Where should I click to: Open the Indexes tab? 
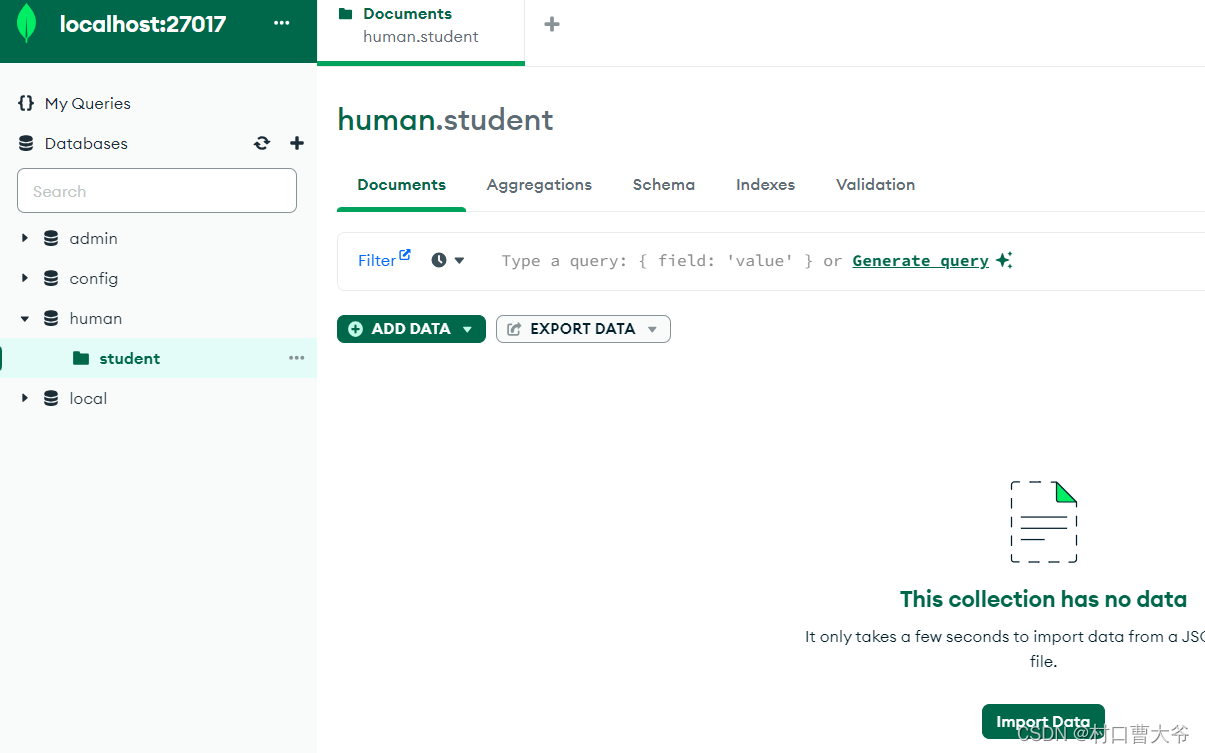click(764, 184)
